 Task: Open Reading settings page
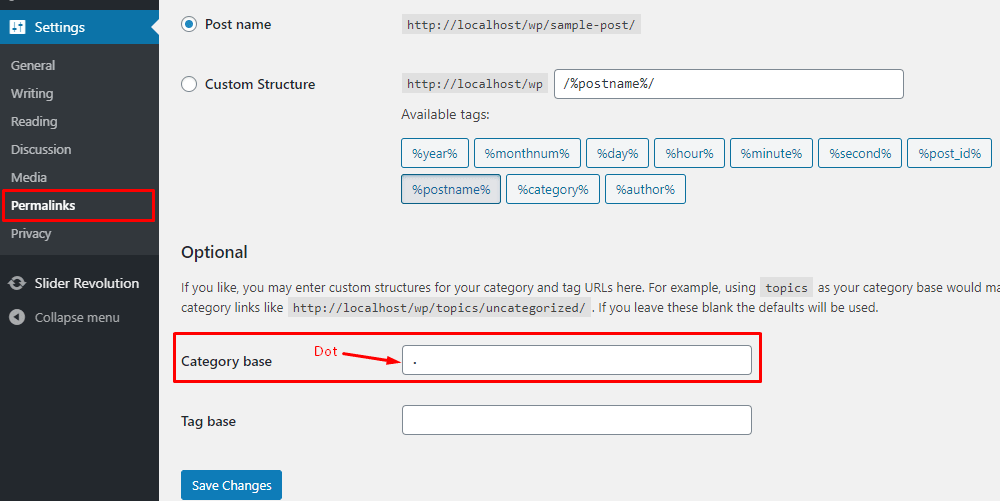34,122
